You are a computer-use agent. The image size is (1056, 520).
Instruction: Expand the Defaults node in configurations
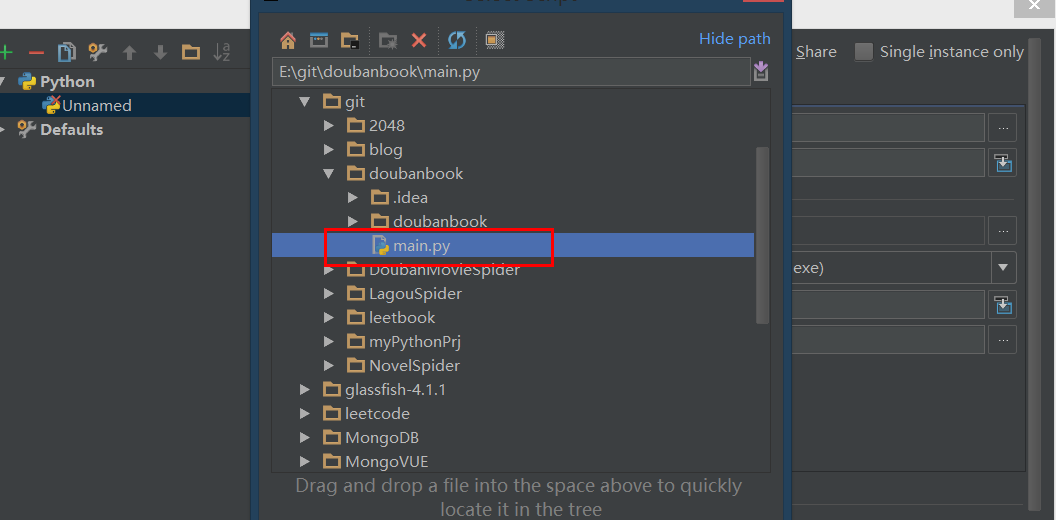(4, 129)
